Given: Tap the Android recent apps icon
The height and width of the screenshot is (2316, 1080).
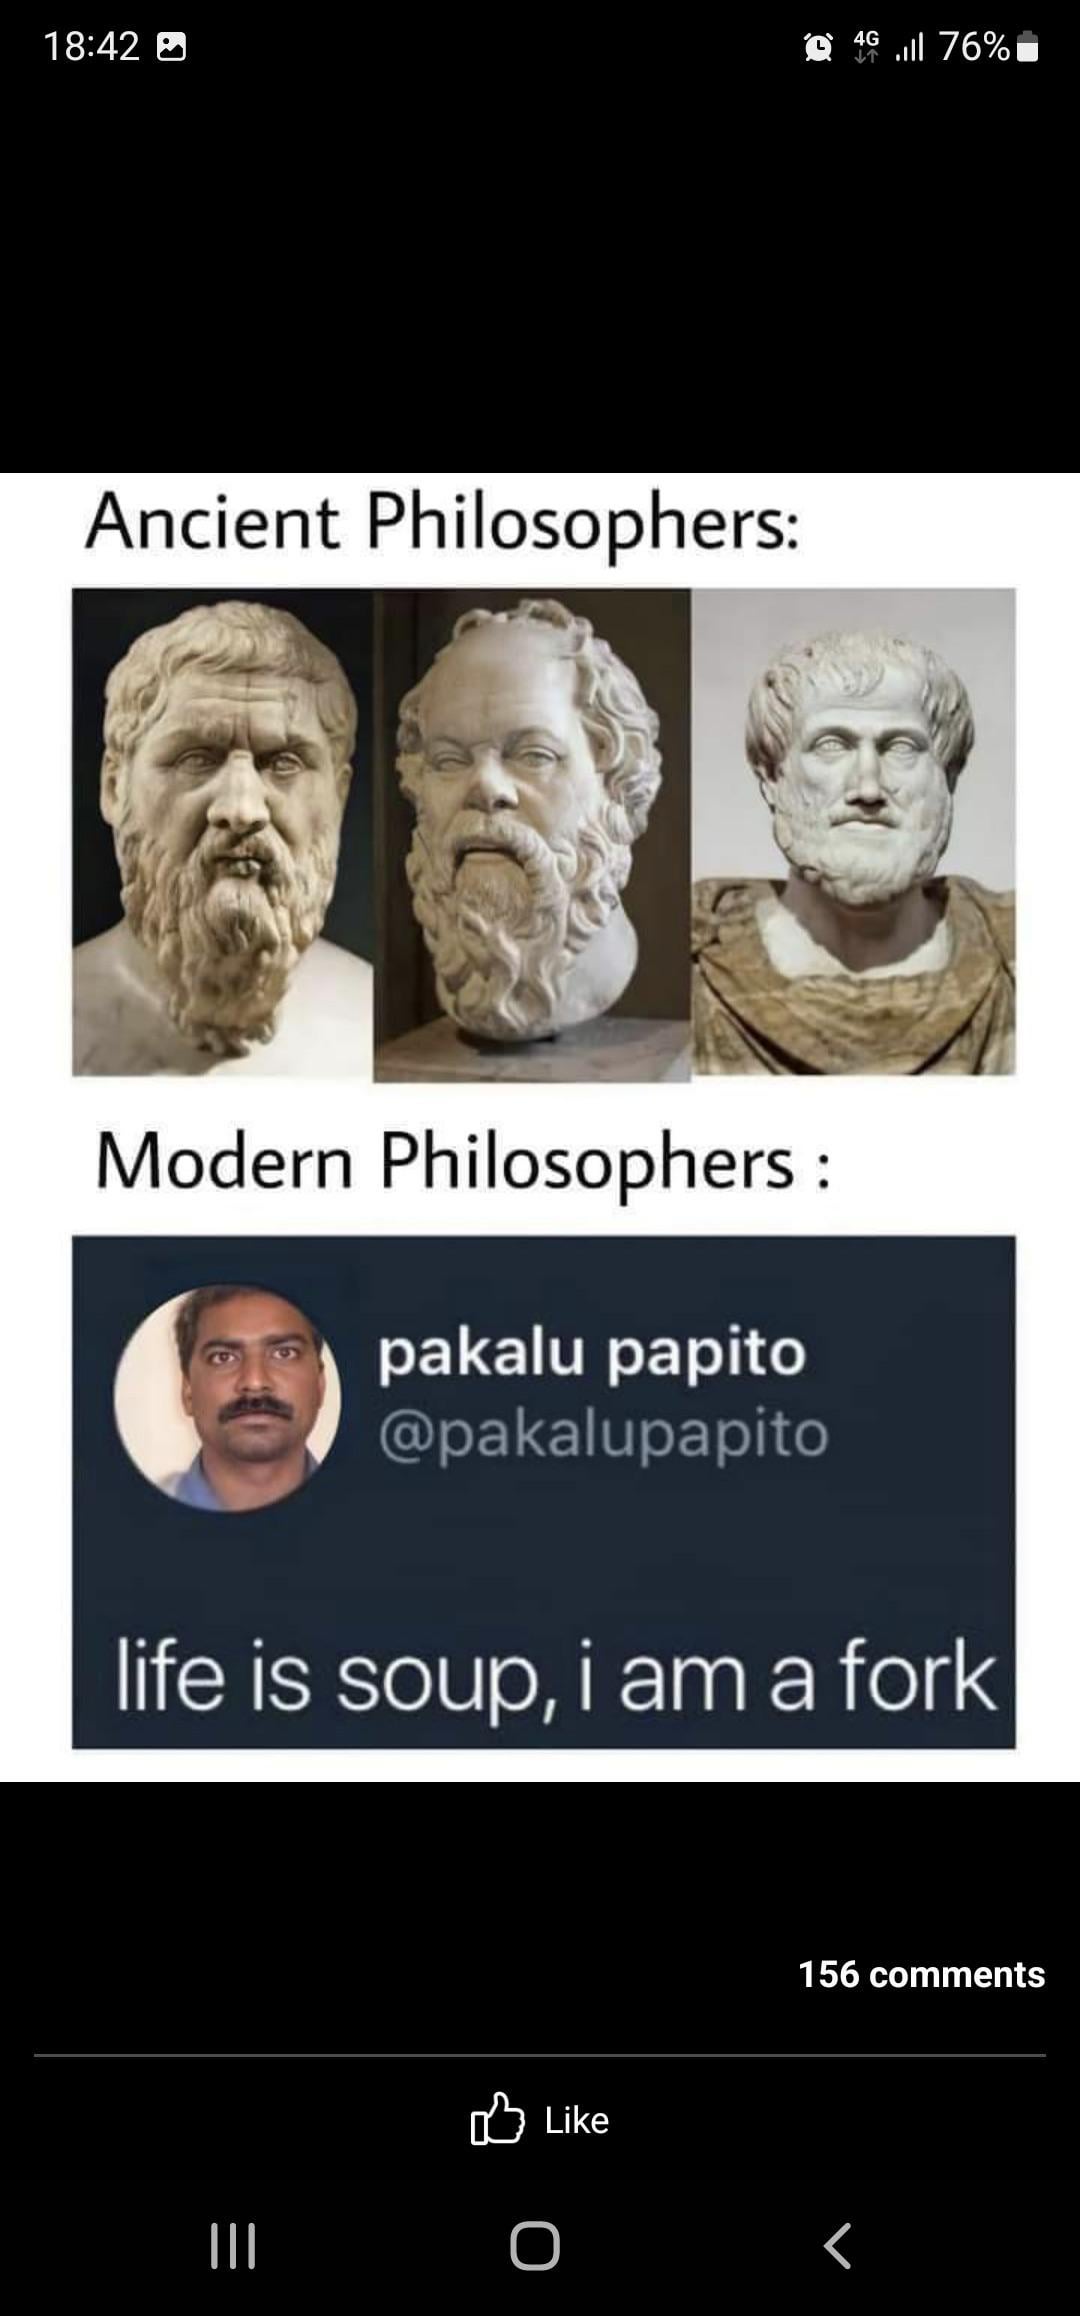Looking at the screenshot, I should click(233, 2246).
